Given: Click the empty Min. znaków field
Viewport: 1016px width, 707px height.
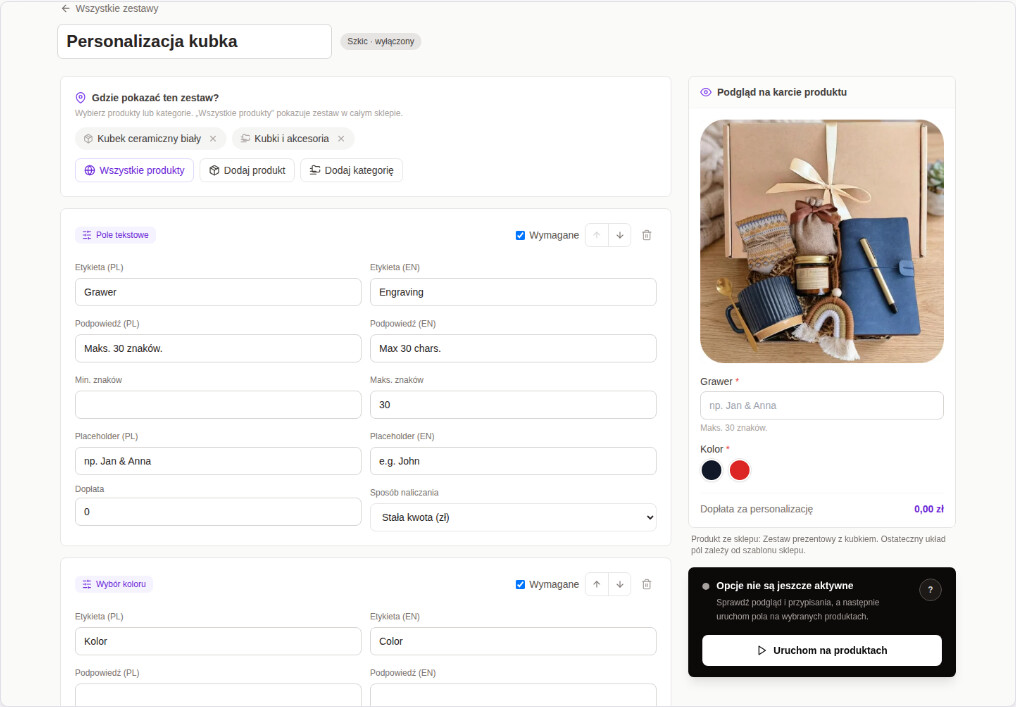Looking at the screenshot, I should [218, 405].
